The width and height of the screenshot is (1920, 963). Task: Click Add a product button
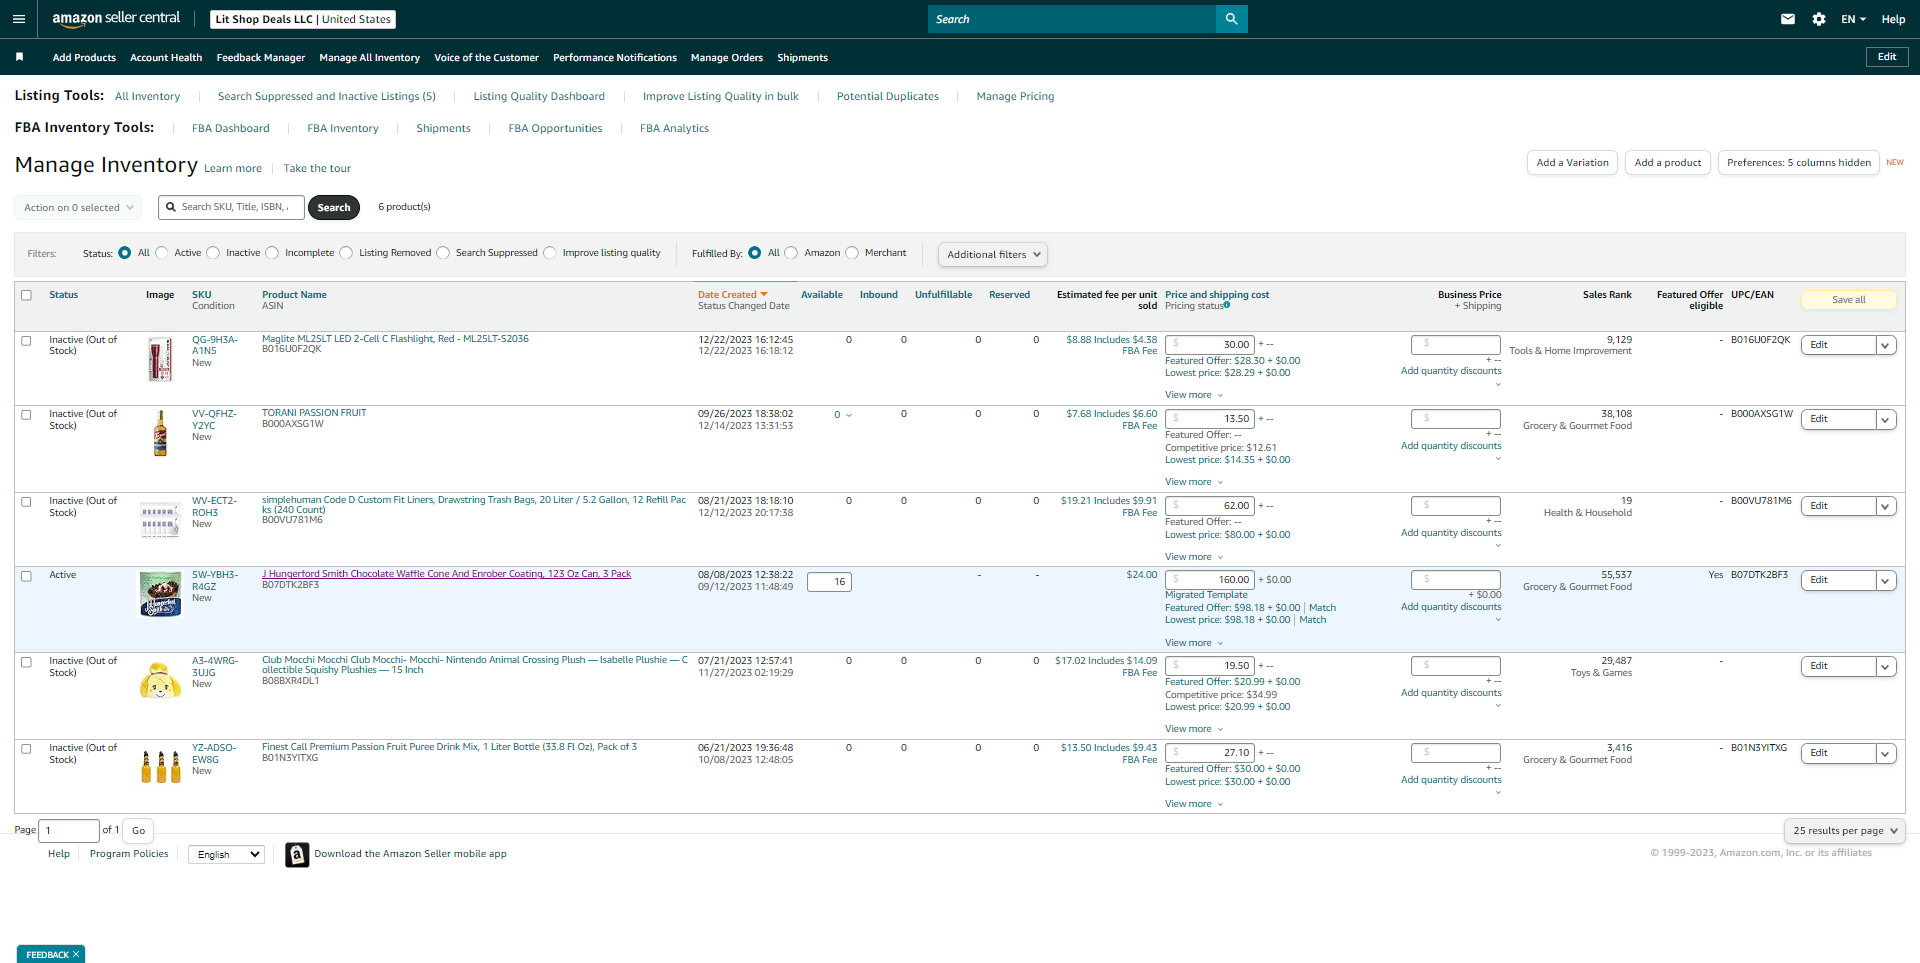(x=1668, y=163)
